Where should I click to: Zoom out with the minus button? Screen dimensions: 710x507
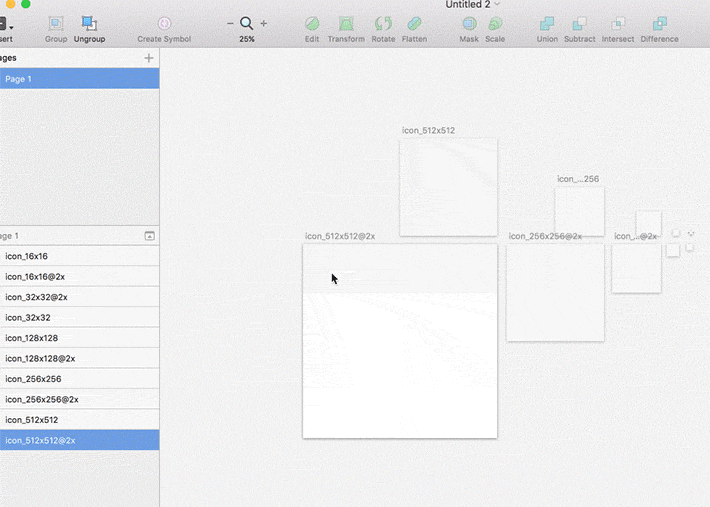point(230,23)
